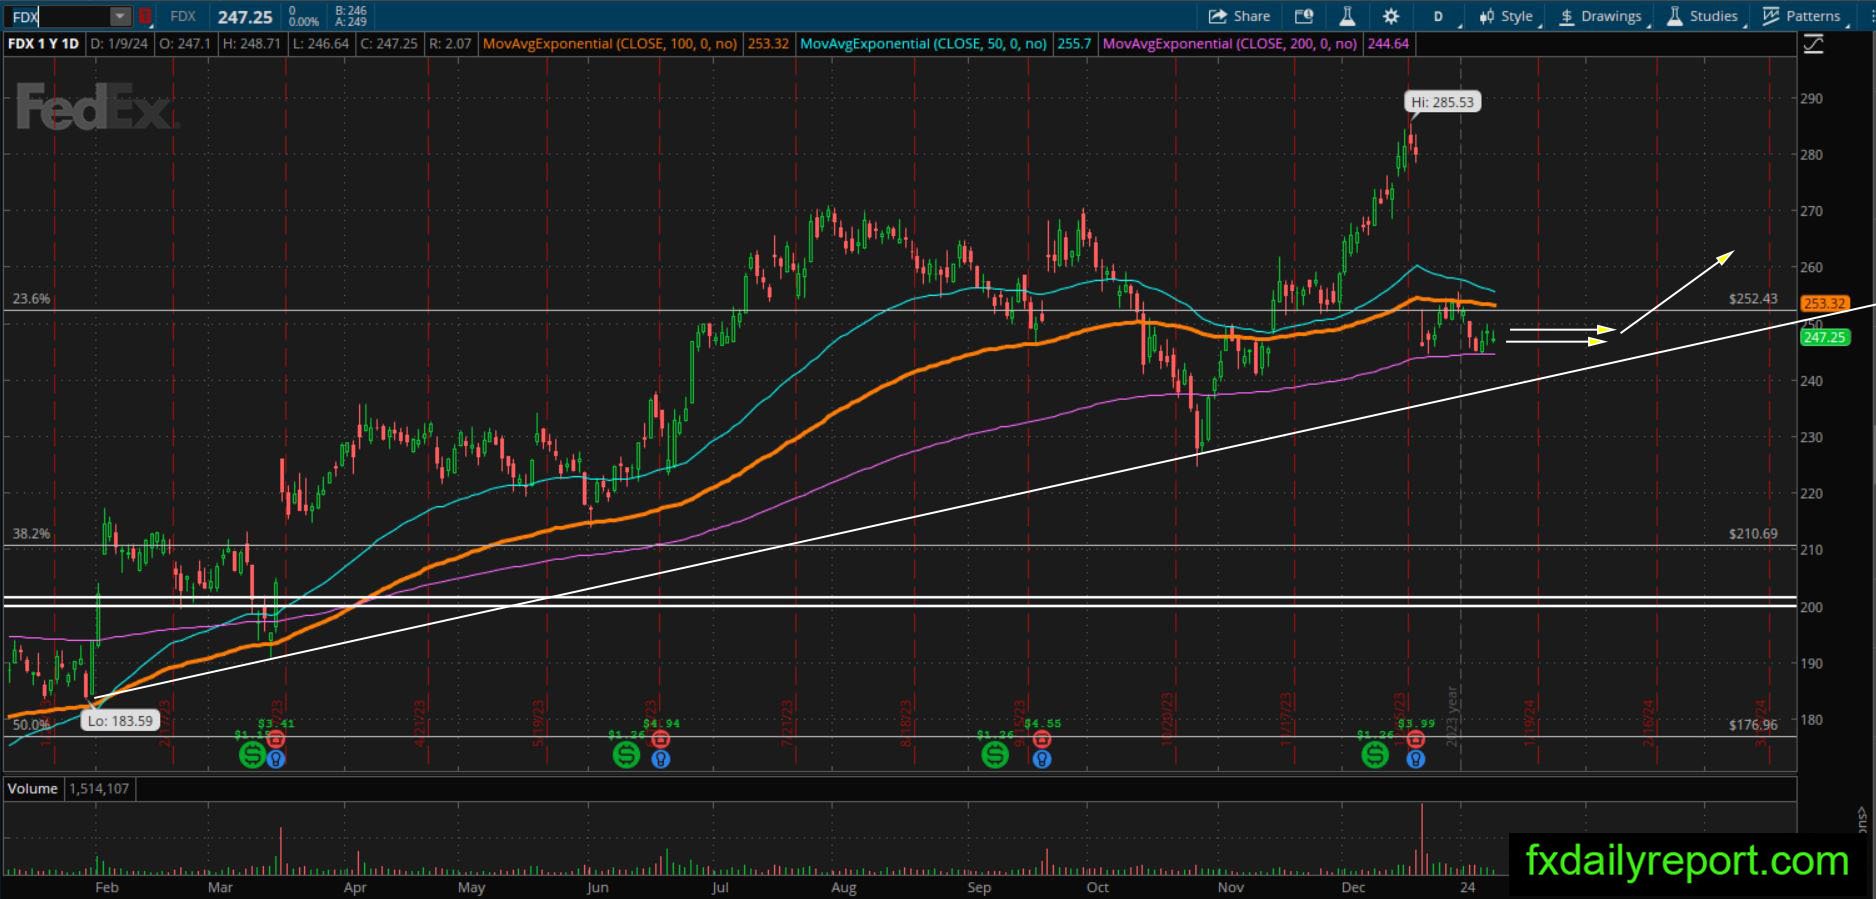
Task: Click the $176.96 Fibonacci price label
Action: coord(1753,725)
